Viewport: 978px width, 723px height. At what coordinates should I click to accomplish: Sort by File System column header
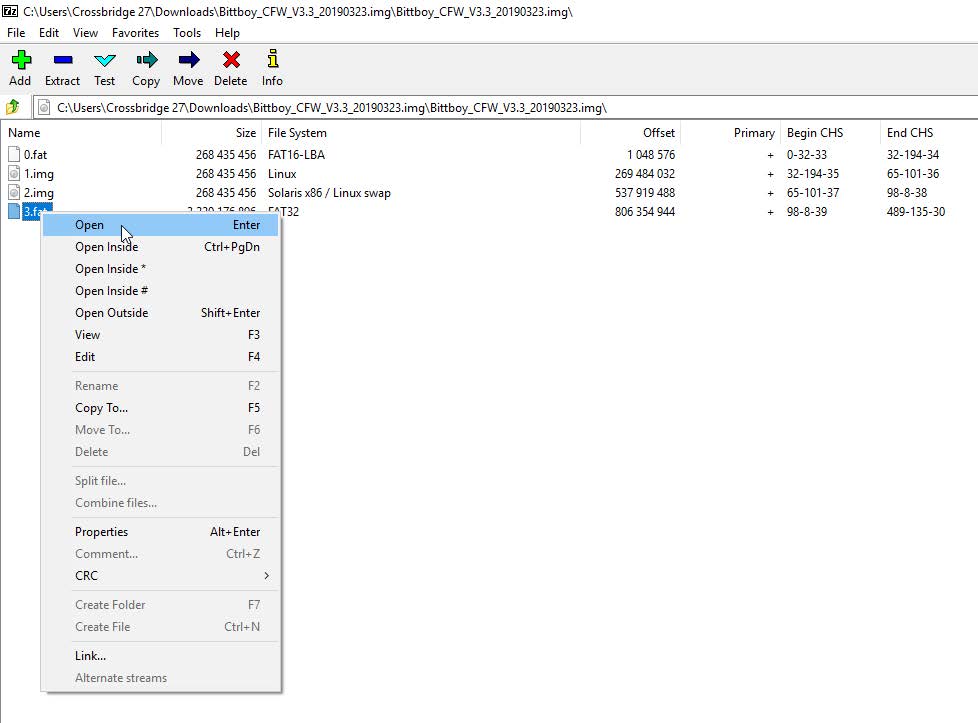coord(421,133)
